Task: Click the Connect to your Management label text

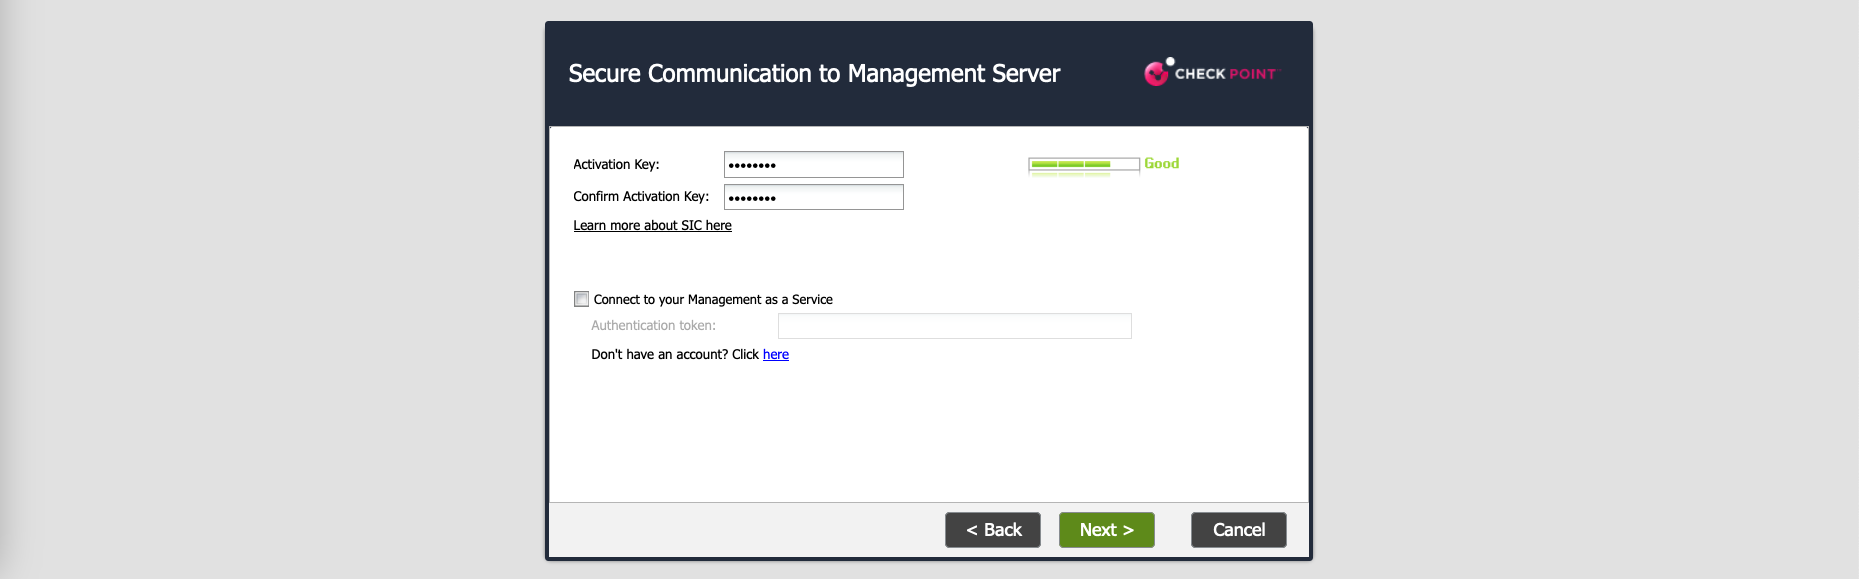Action: [x=712, y=300]
